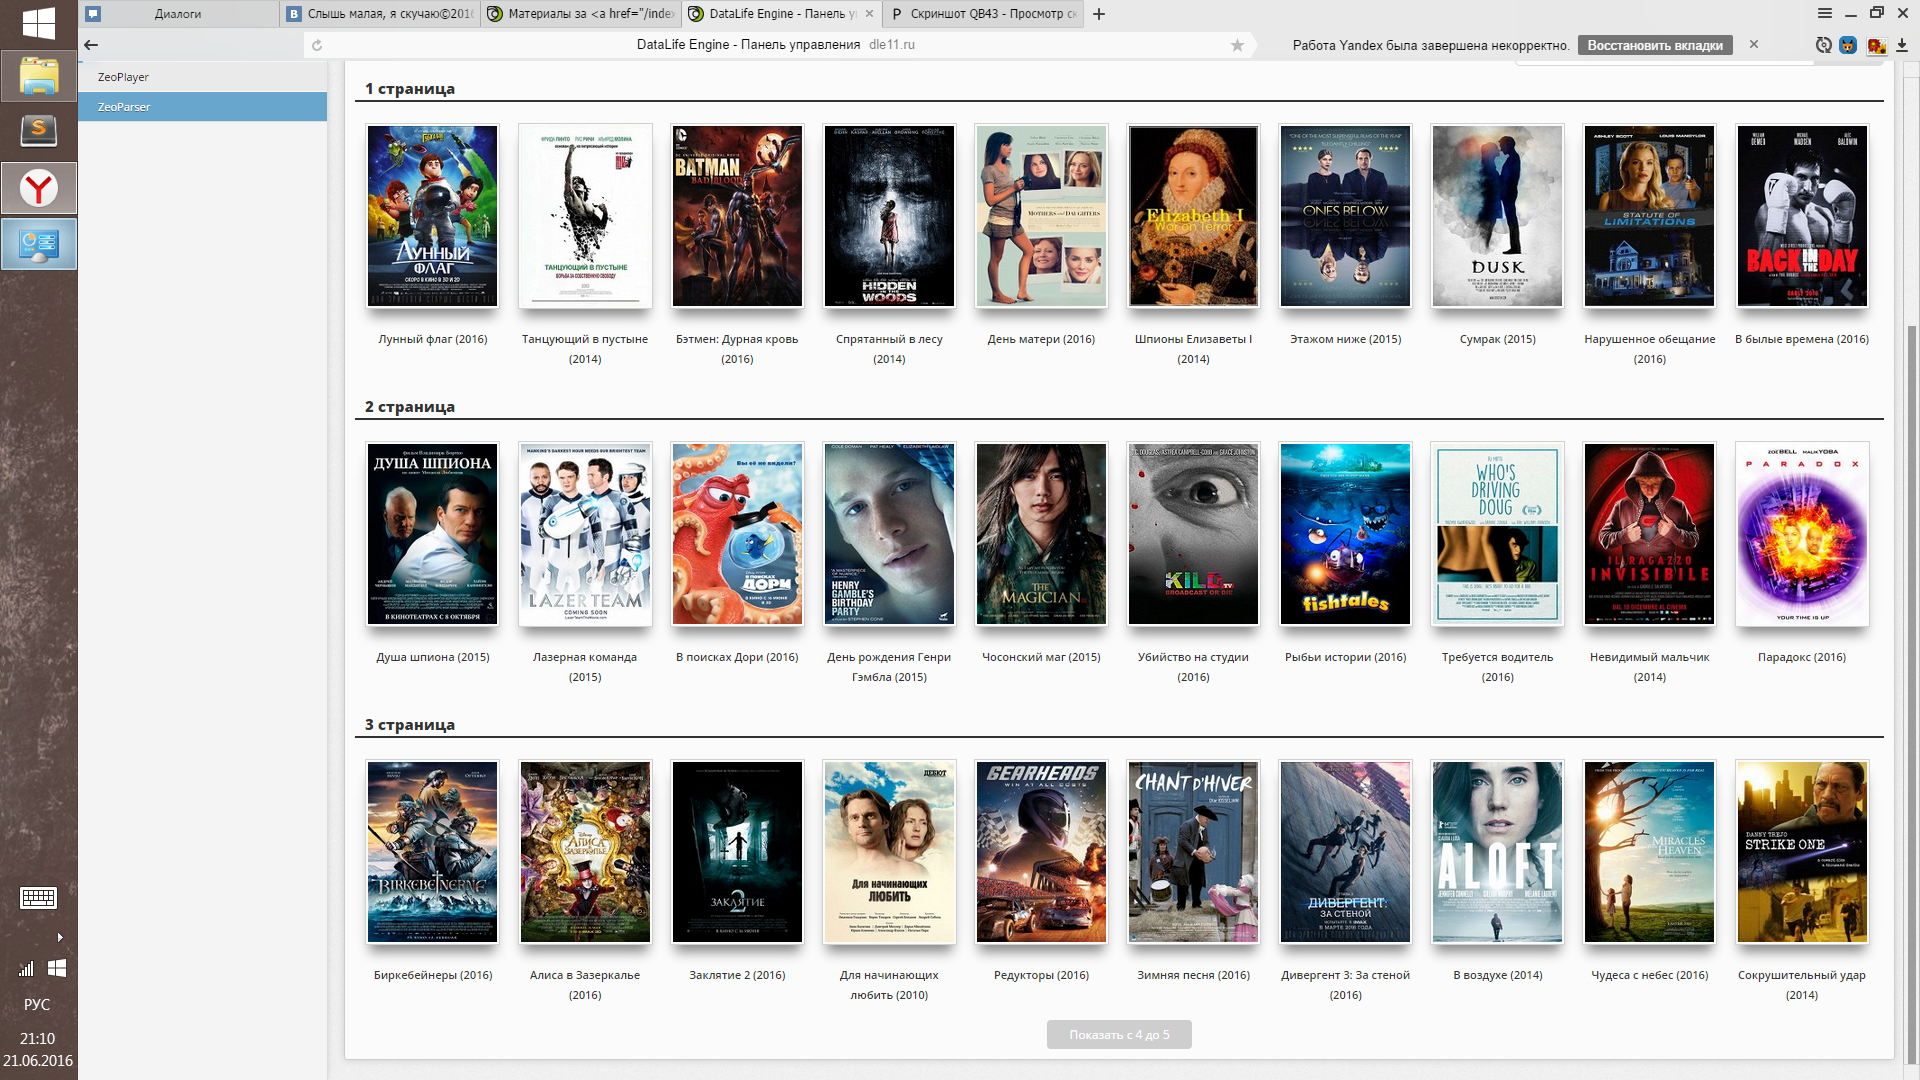Open the Finding Dory poster
1920x1080 pixels.
point(737,534)
